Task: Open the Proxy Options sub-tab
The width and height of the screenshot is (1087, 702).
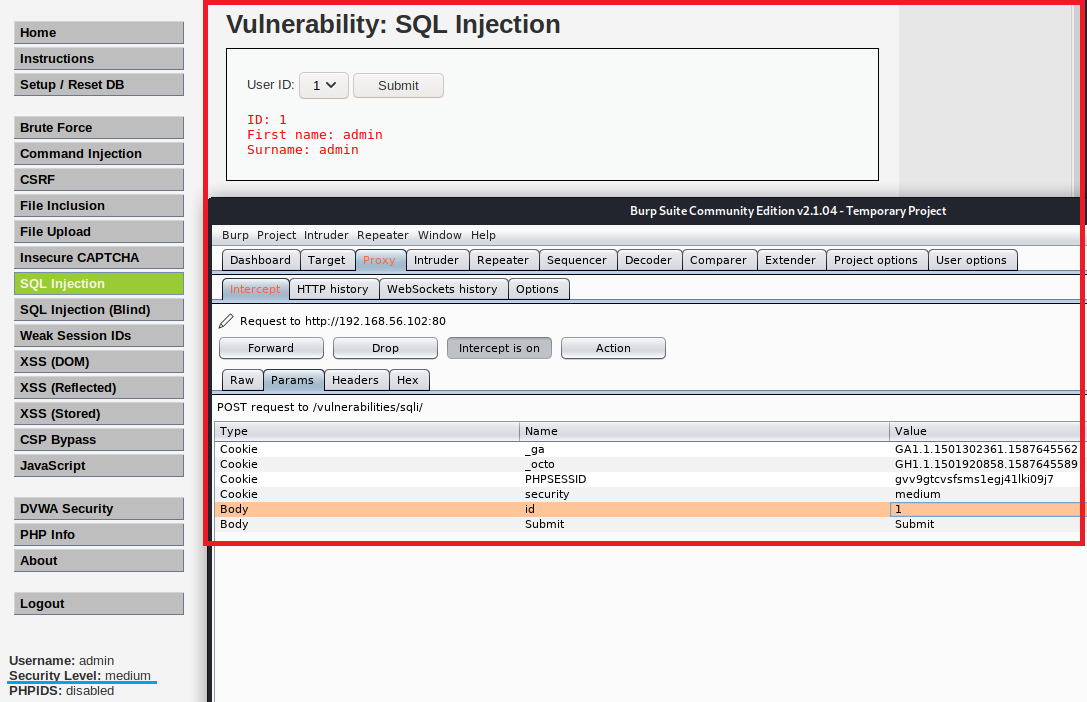Action: 537,289
